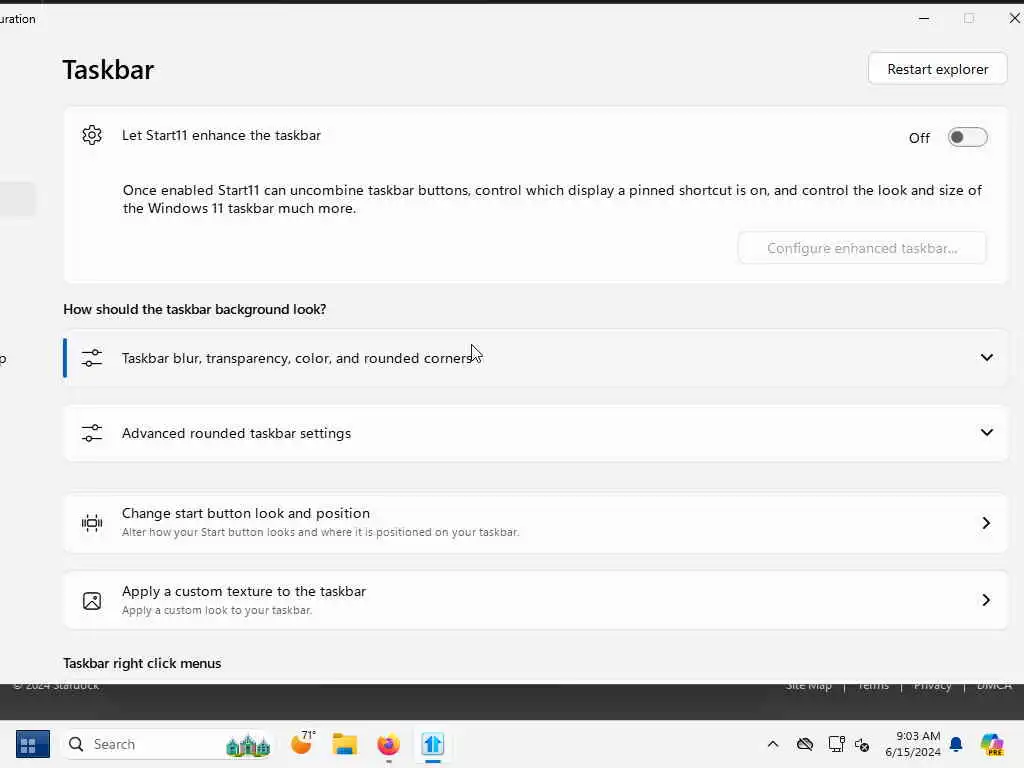The image size is (1024, 768).
Task: Expand Advanced rounded taskbar settings chevron
Action: (986, 432)
